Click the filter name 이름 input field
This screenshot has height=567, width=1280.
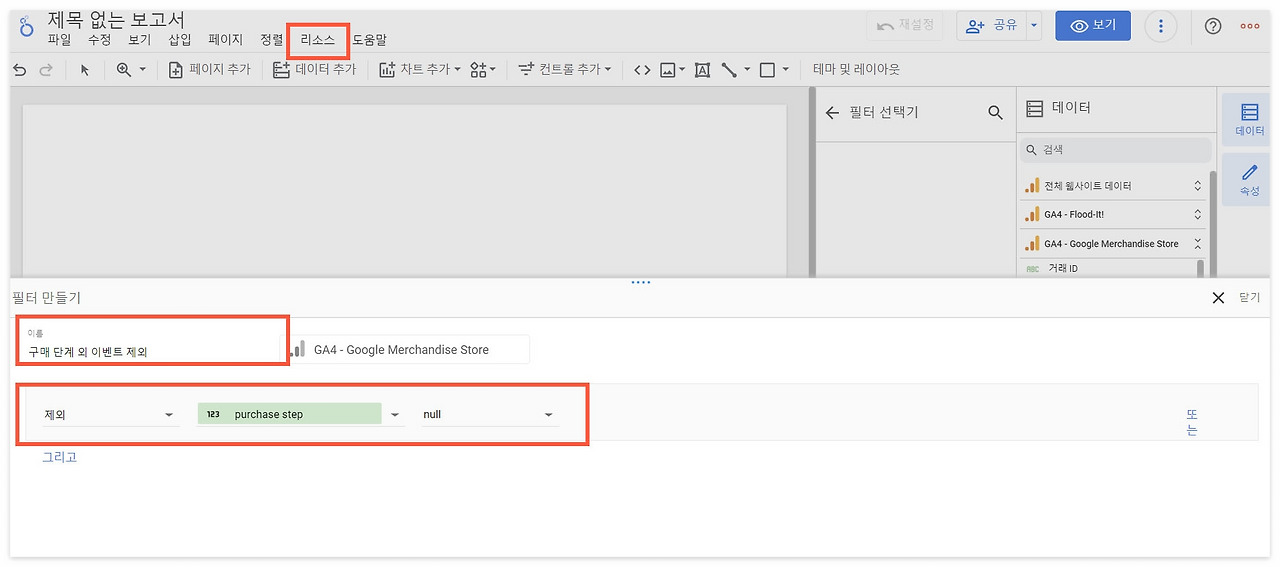pos(152,341)
